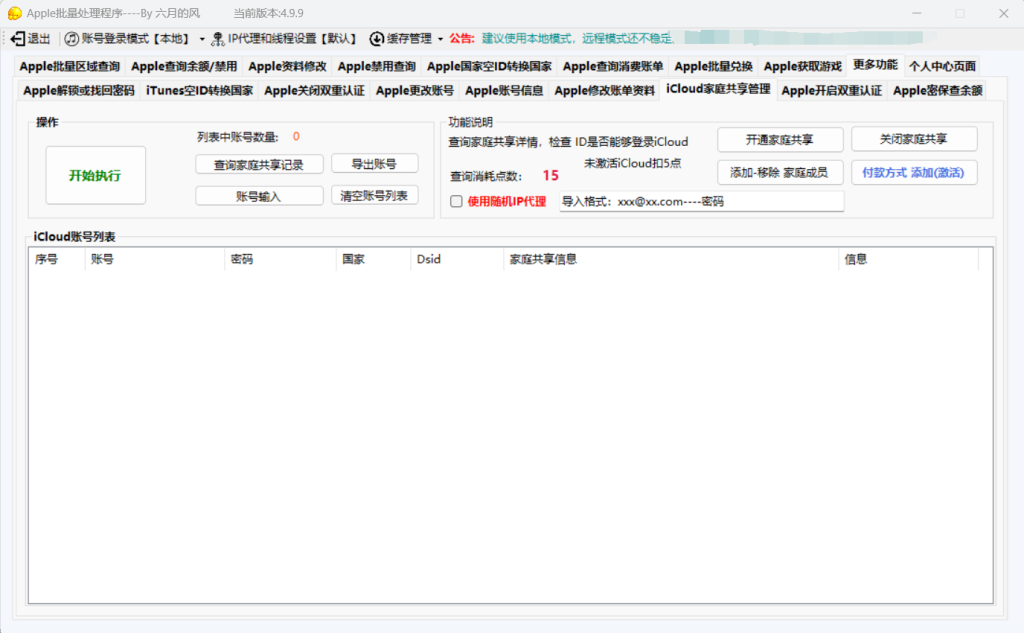Switch to the Apple批量区域查询 tab

point(70,67)
